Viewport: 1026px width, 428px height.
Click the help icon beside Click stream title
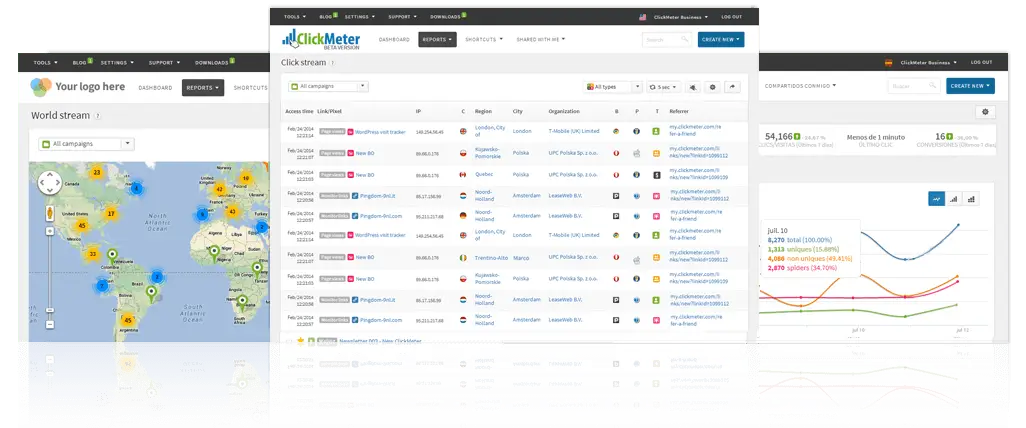tap(332, 63)
